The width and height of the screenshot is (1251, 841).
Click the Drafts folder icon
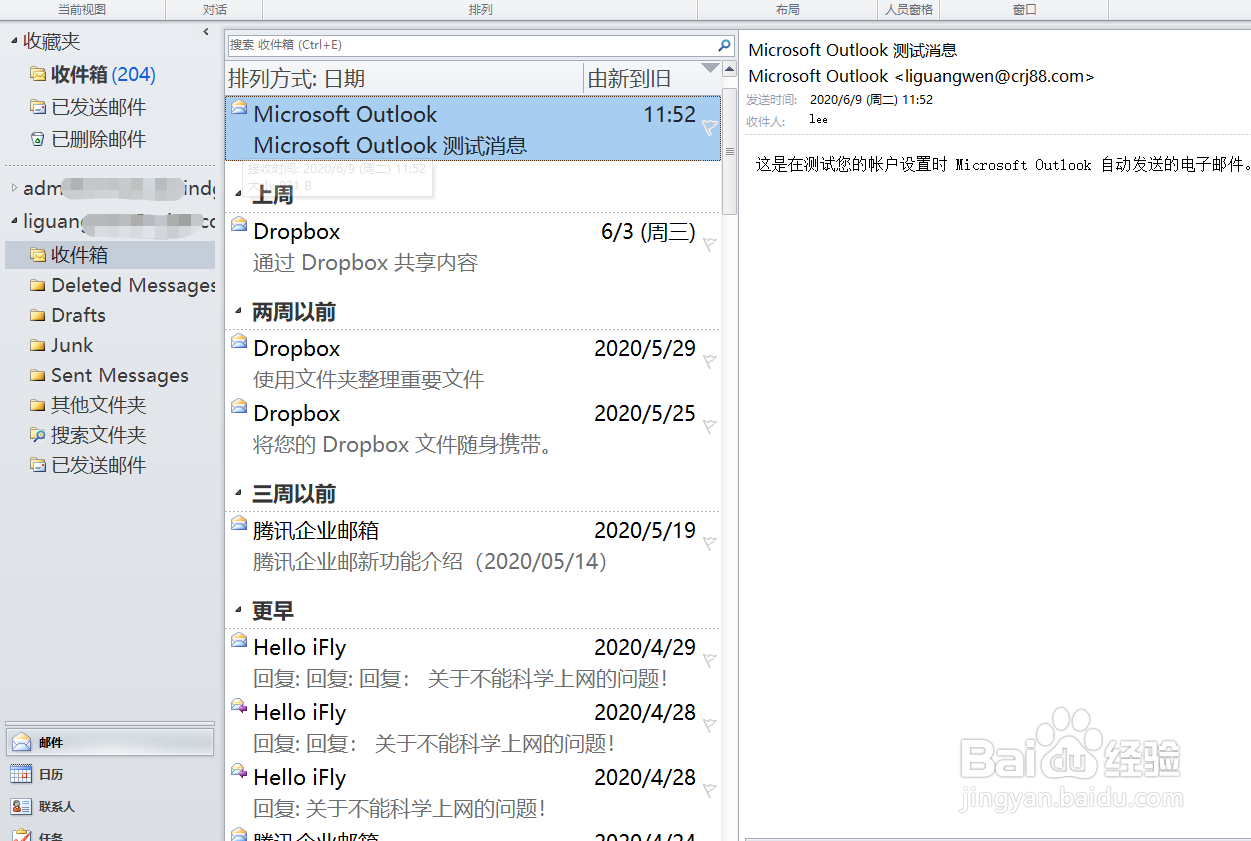tap(38, 315)
